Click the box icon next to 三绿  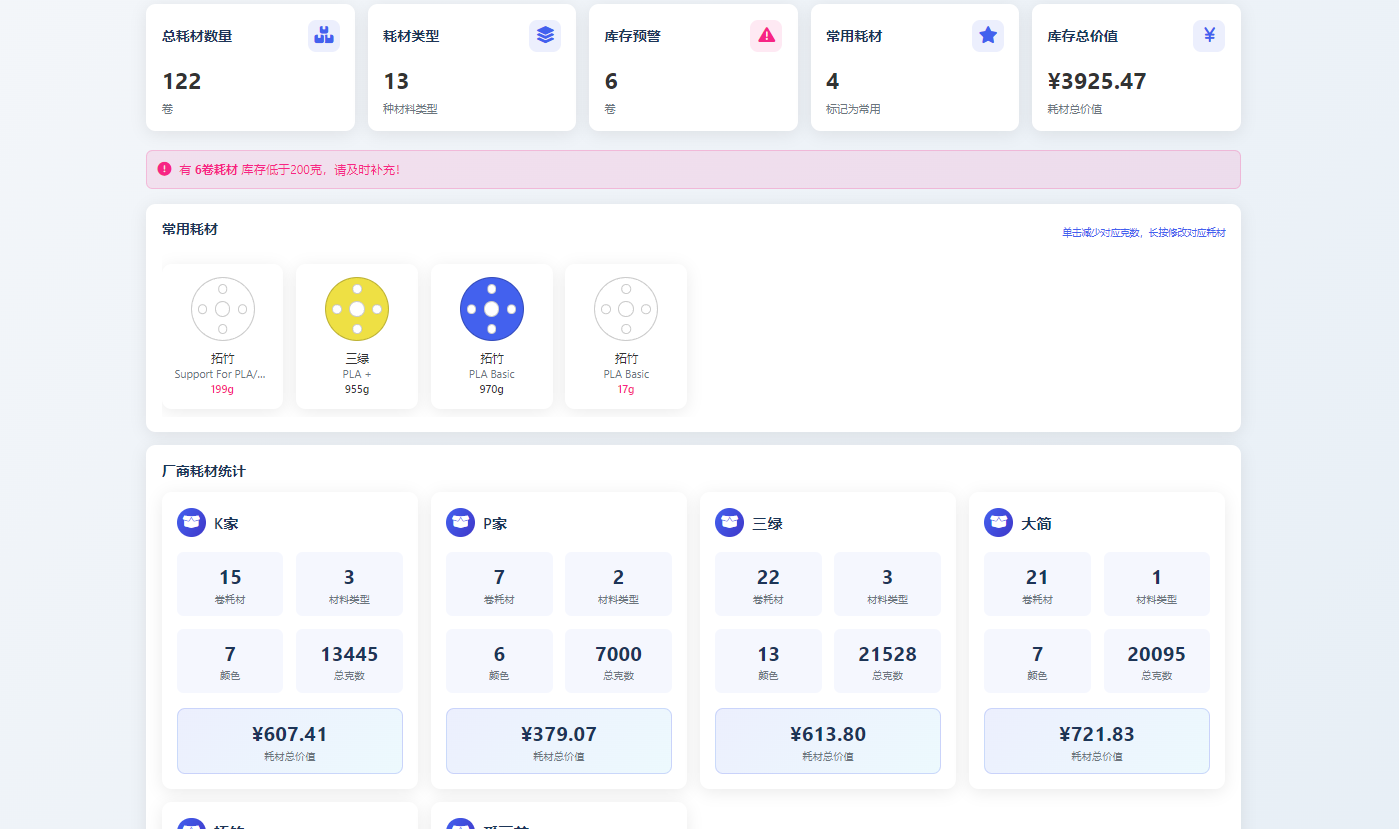(x=729, y=522)
